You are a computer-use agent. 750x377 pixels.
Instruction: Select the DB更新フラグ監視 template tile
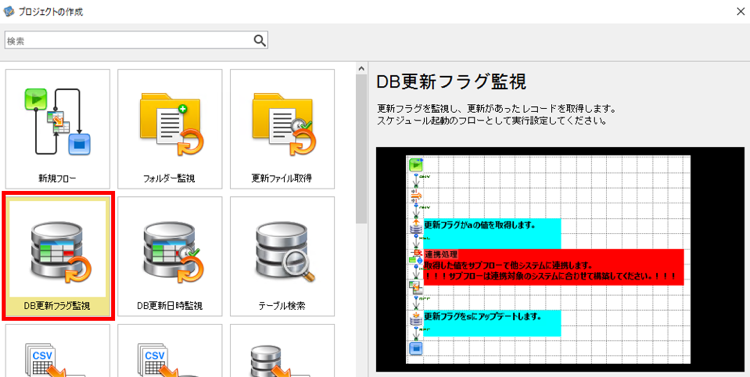coord(57,256)
